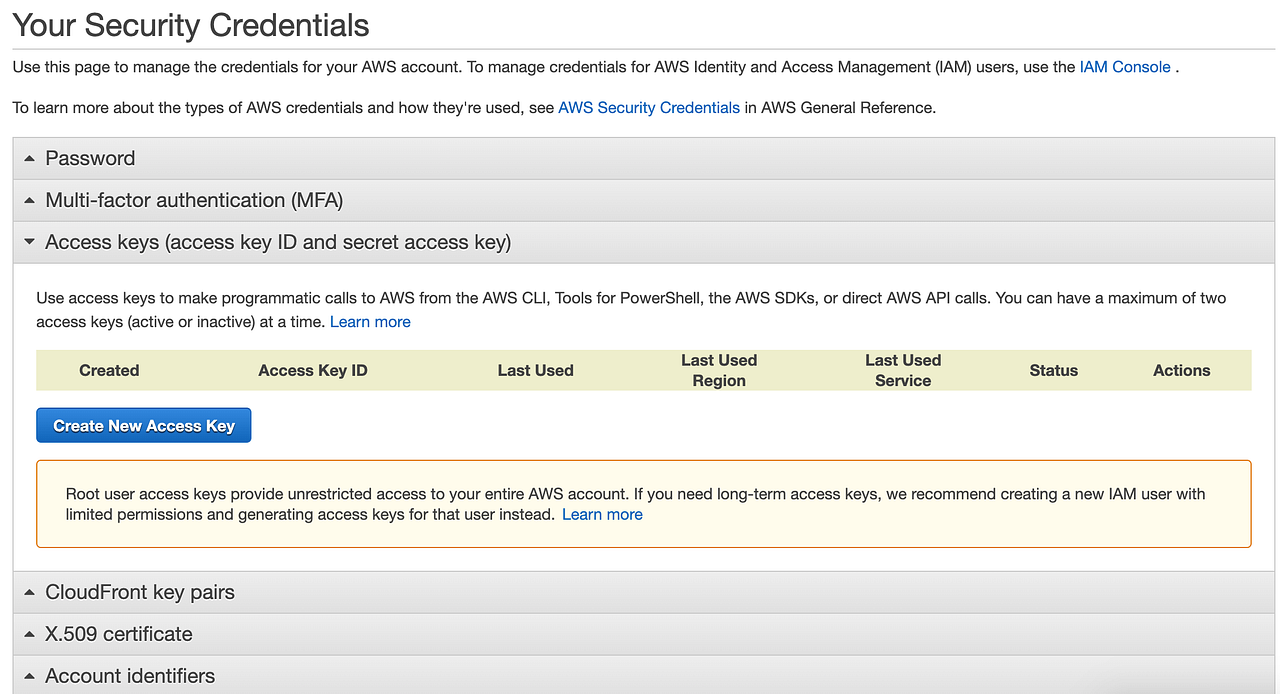Click the Actions column header
This screenshot has height=694, width=1280.
[1181, 371]
